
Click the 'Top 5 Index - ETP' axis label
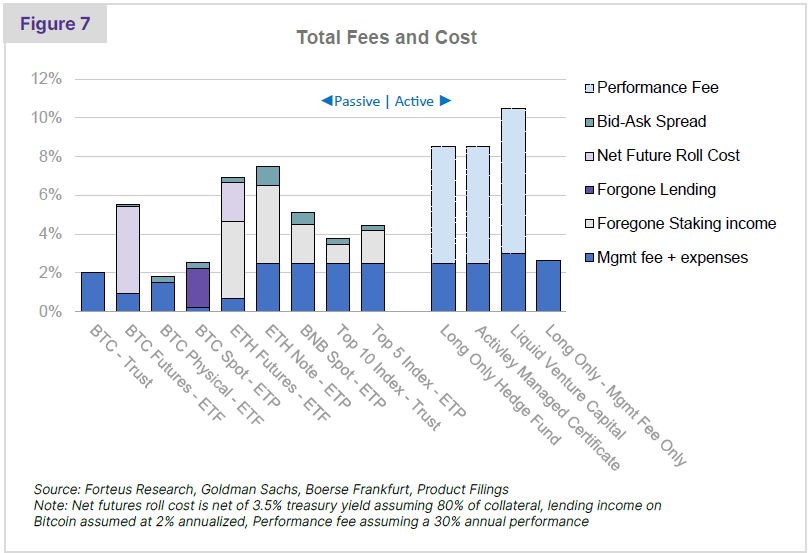[418, 371]
